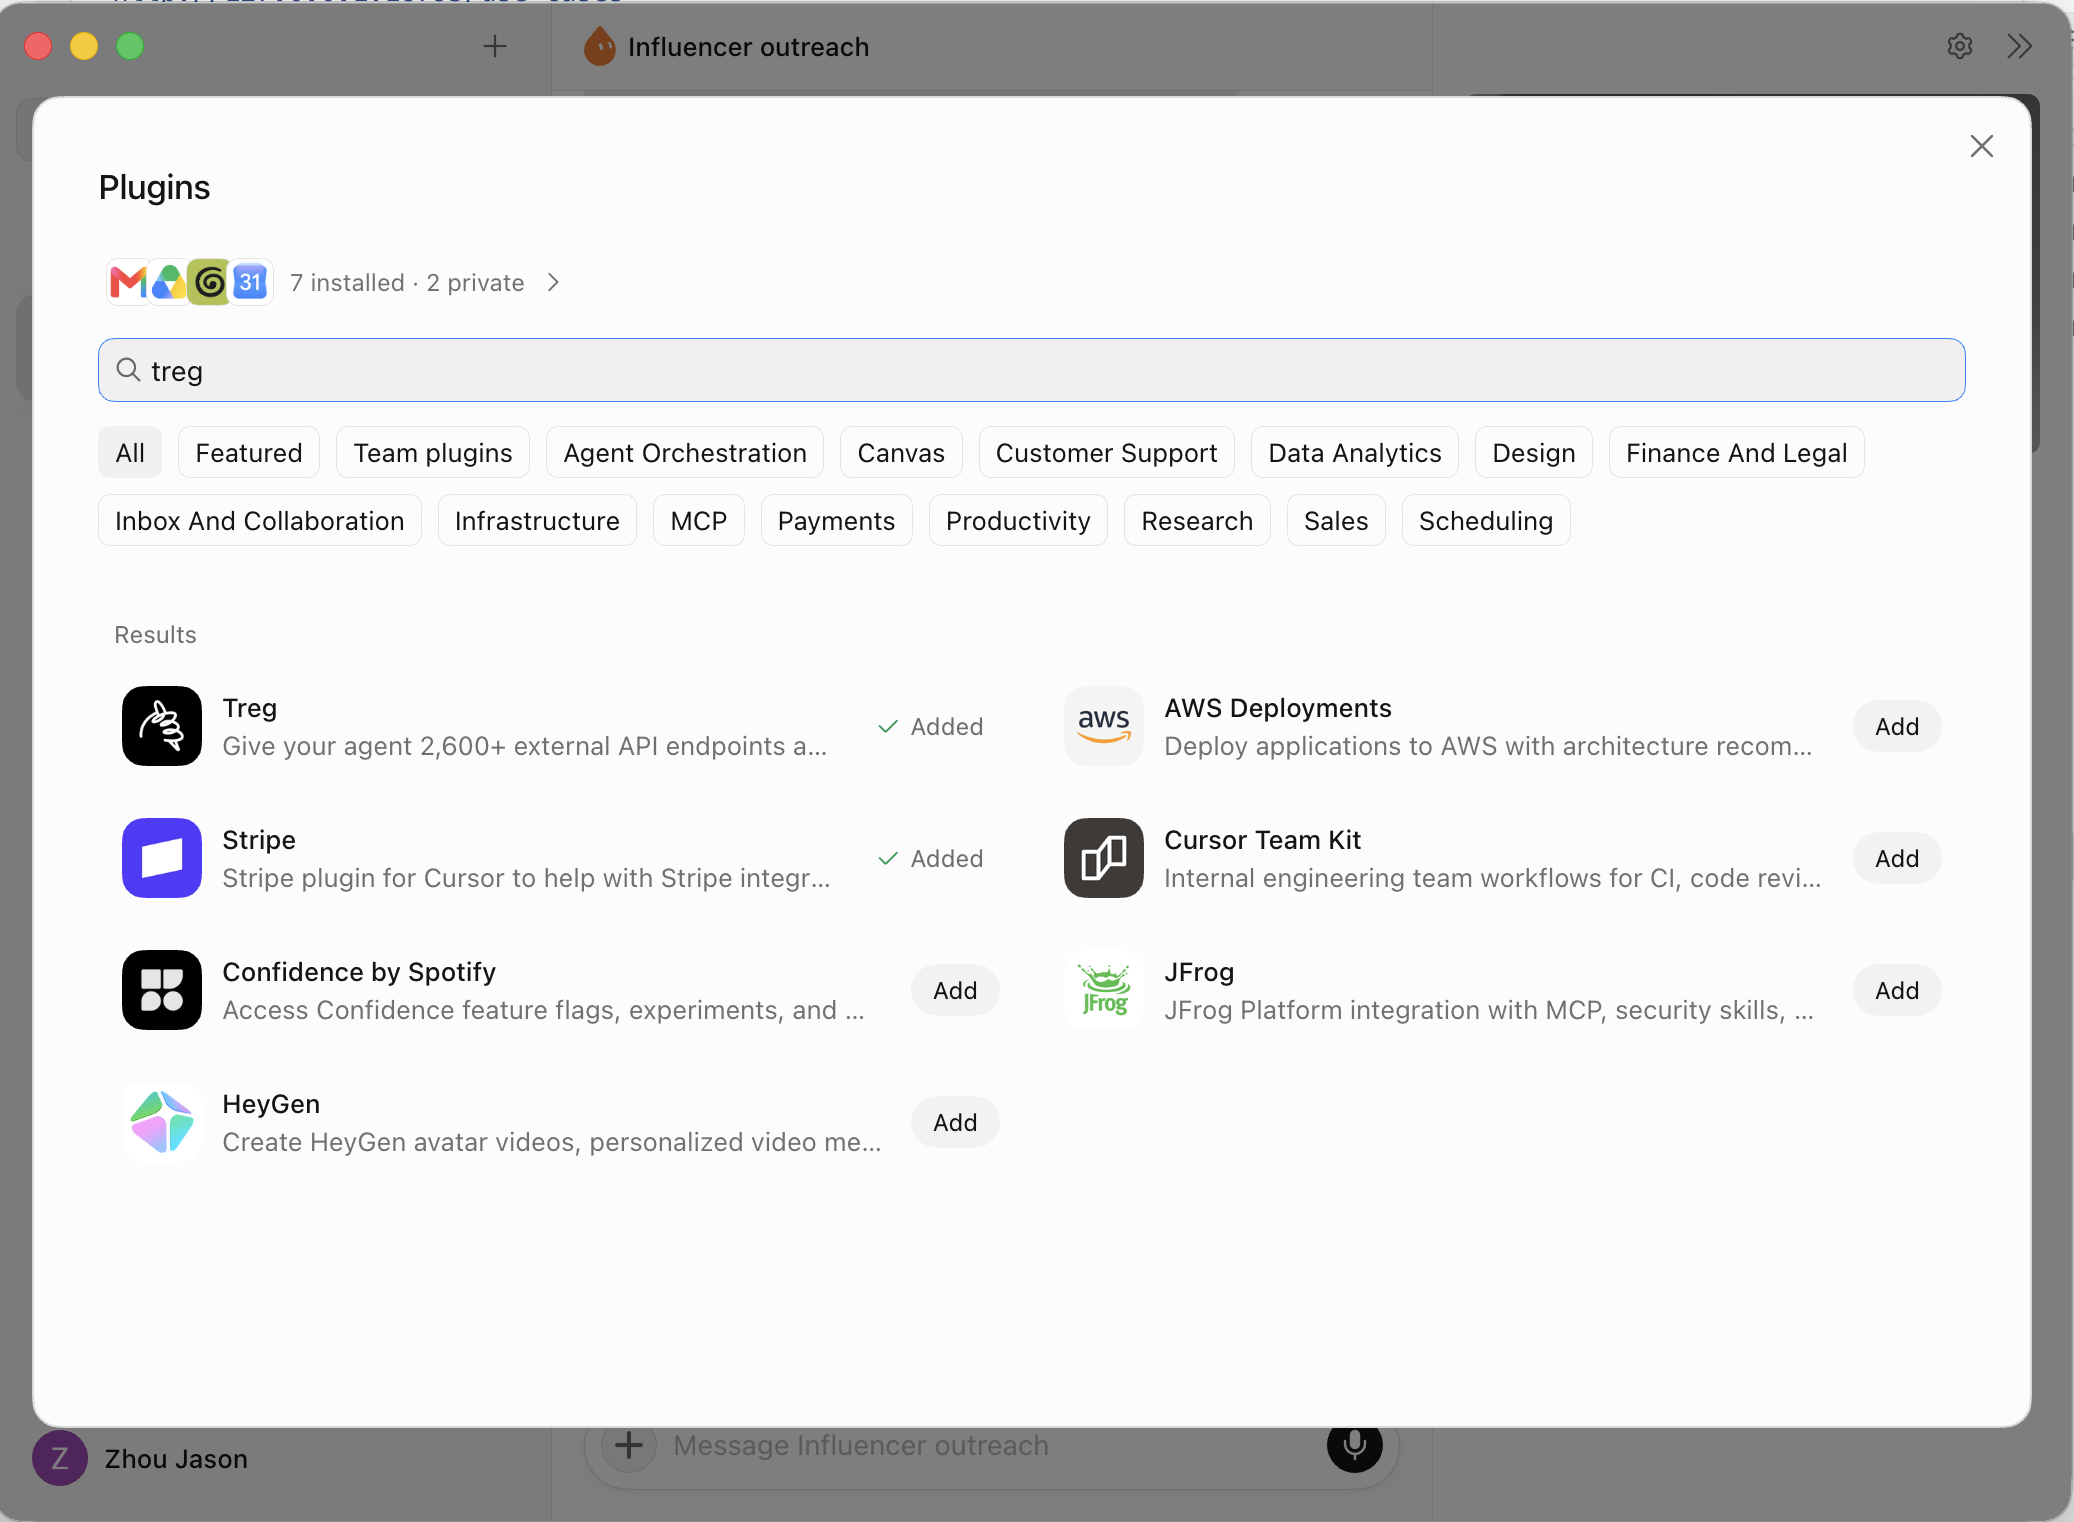Click the Influencer outreach tab title
2074x1522 pixels.
tap(748, 47)
